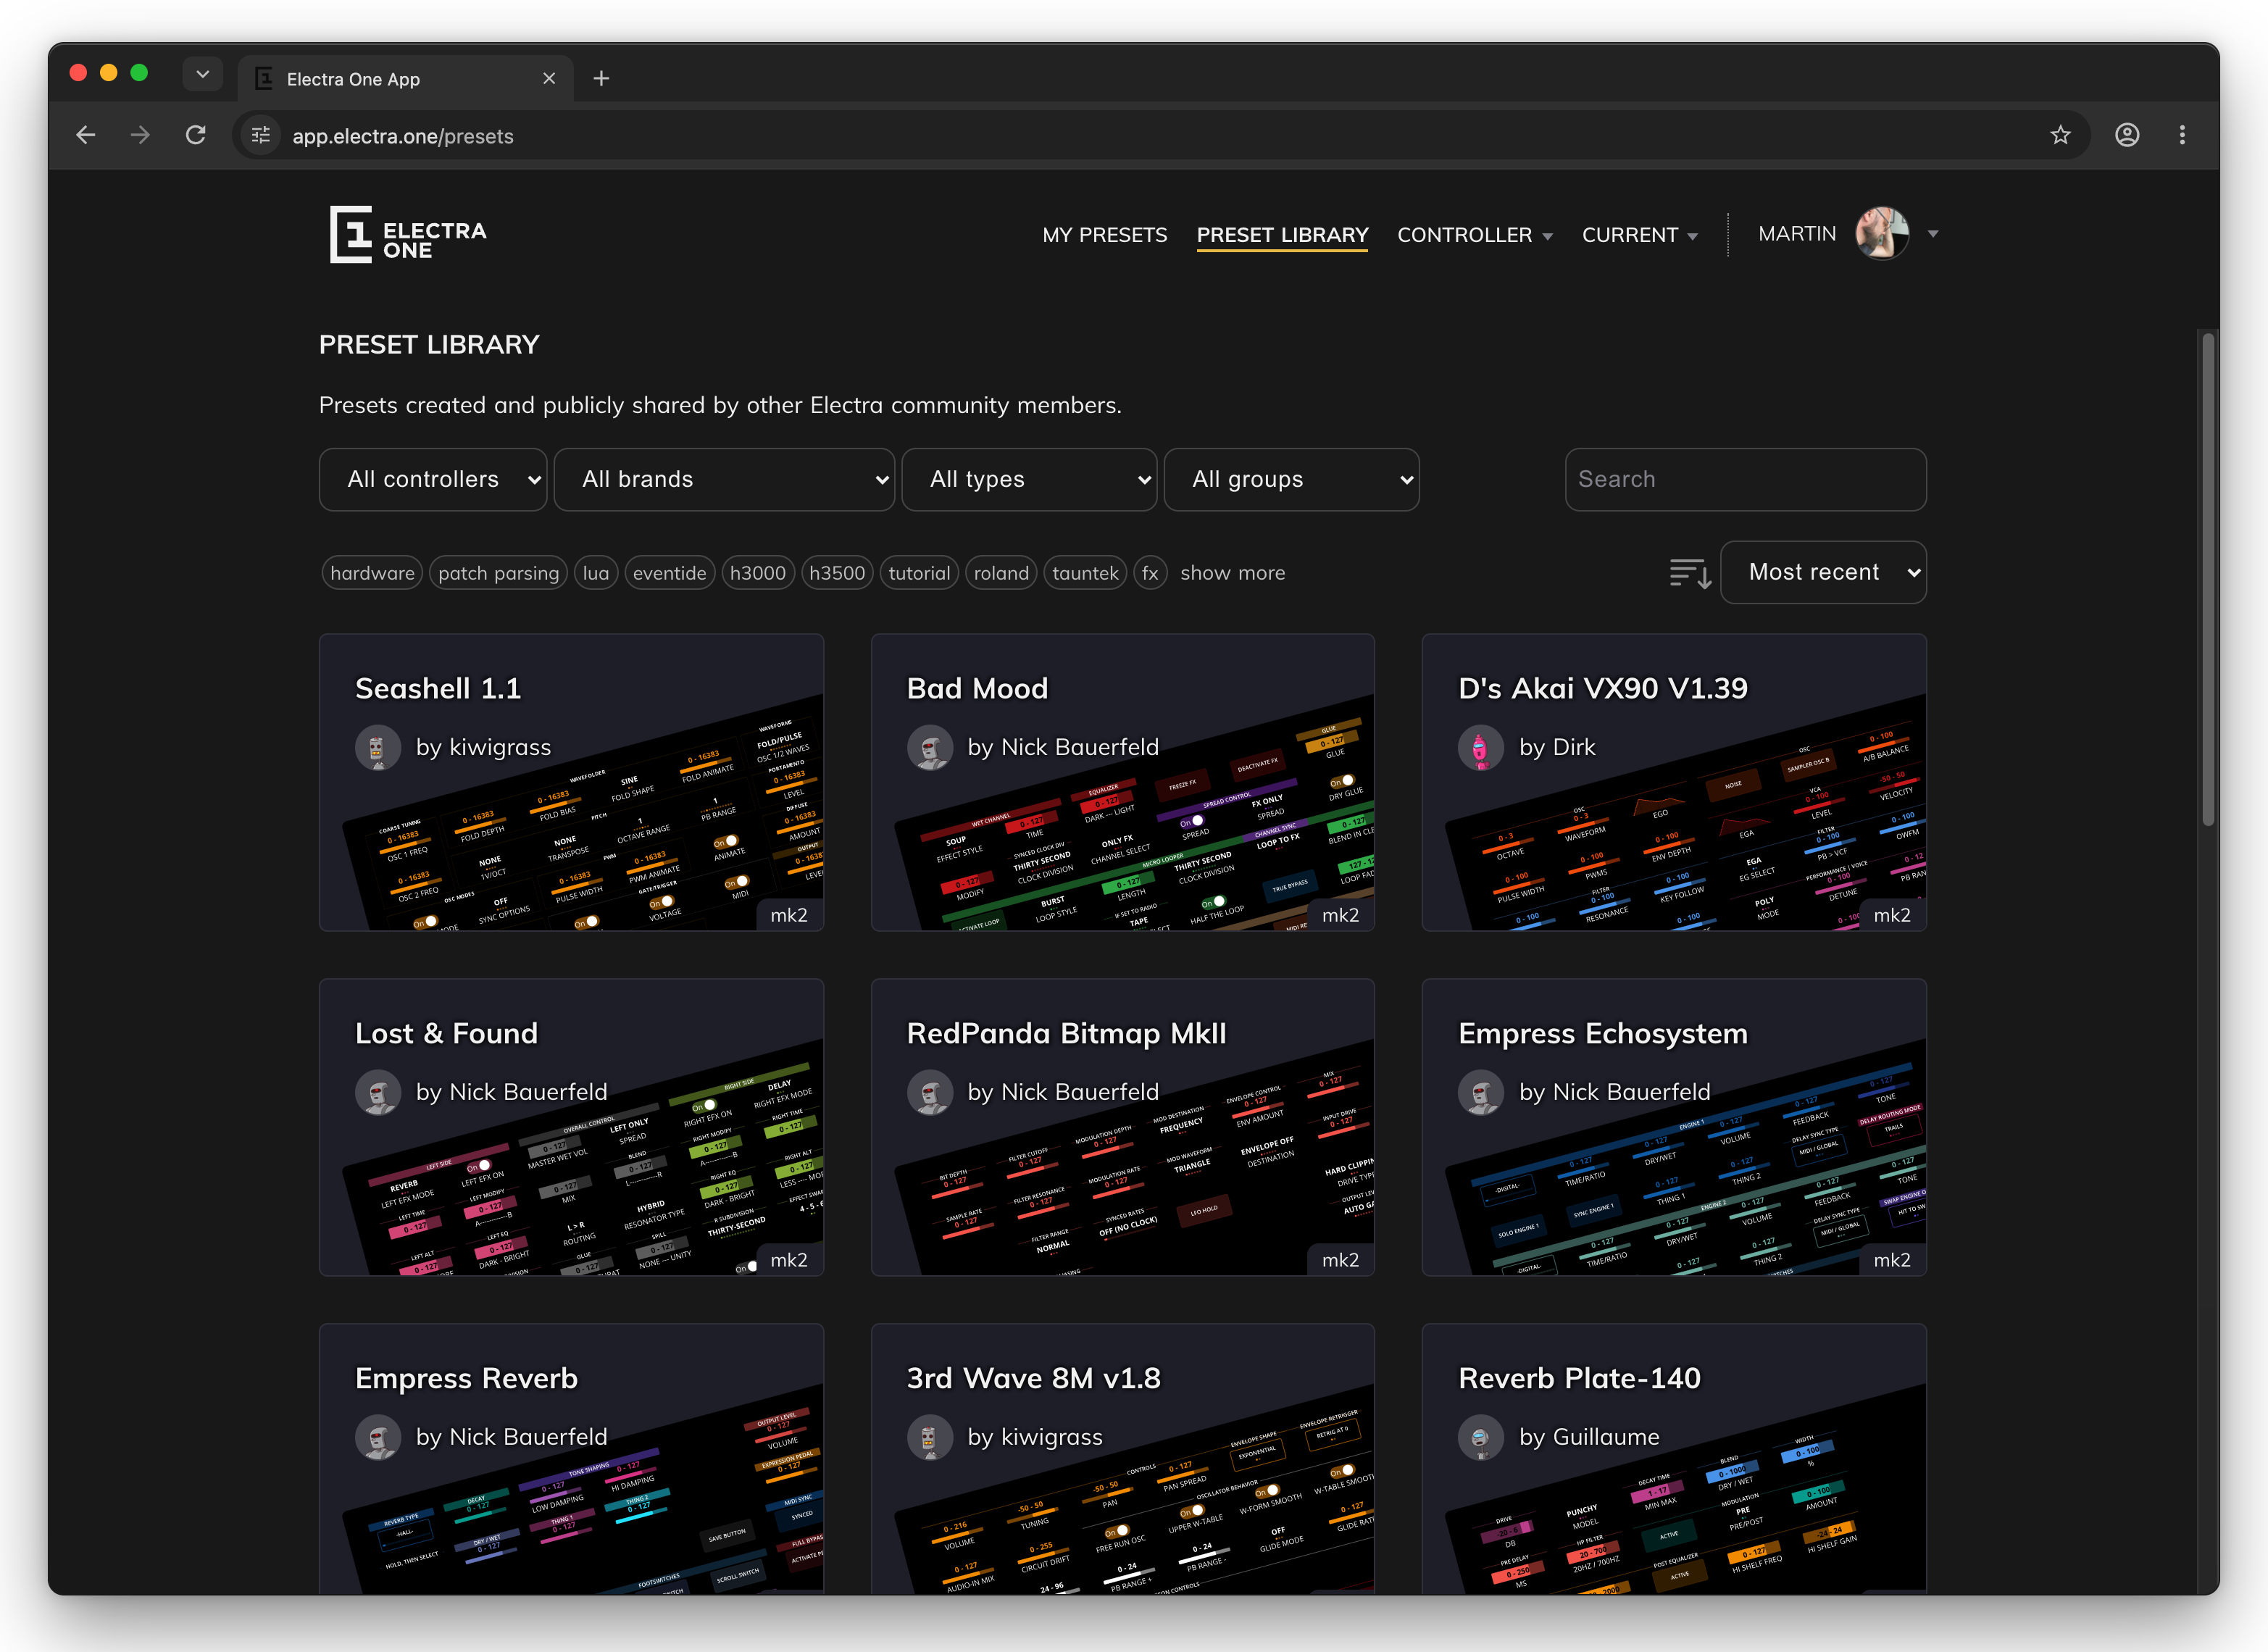Click the browser address bar URL
This screenshot has width=2268, height=1652.
click(403, 136)
